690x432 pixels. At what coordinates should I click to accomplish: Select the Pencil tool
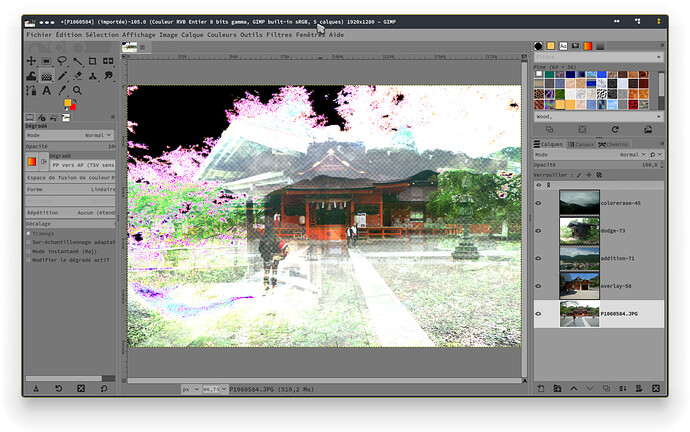62,76
